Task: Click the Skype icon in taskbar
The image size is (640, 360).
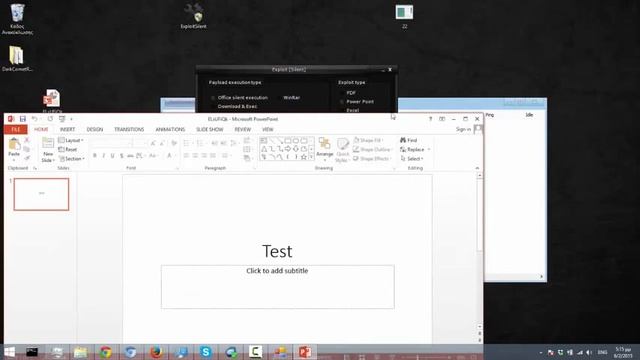Action: pyautogui.click(x=206, y=351)
